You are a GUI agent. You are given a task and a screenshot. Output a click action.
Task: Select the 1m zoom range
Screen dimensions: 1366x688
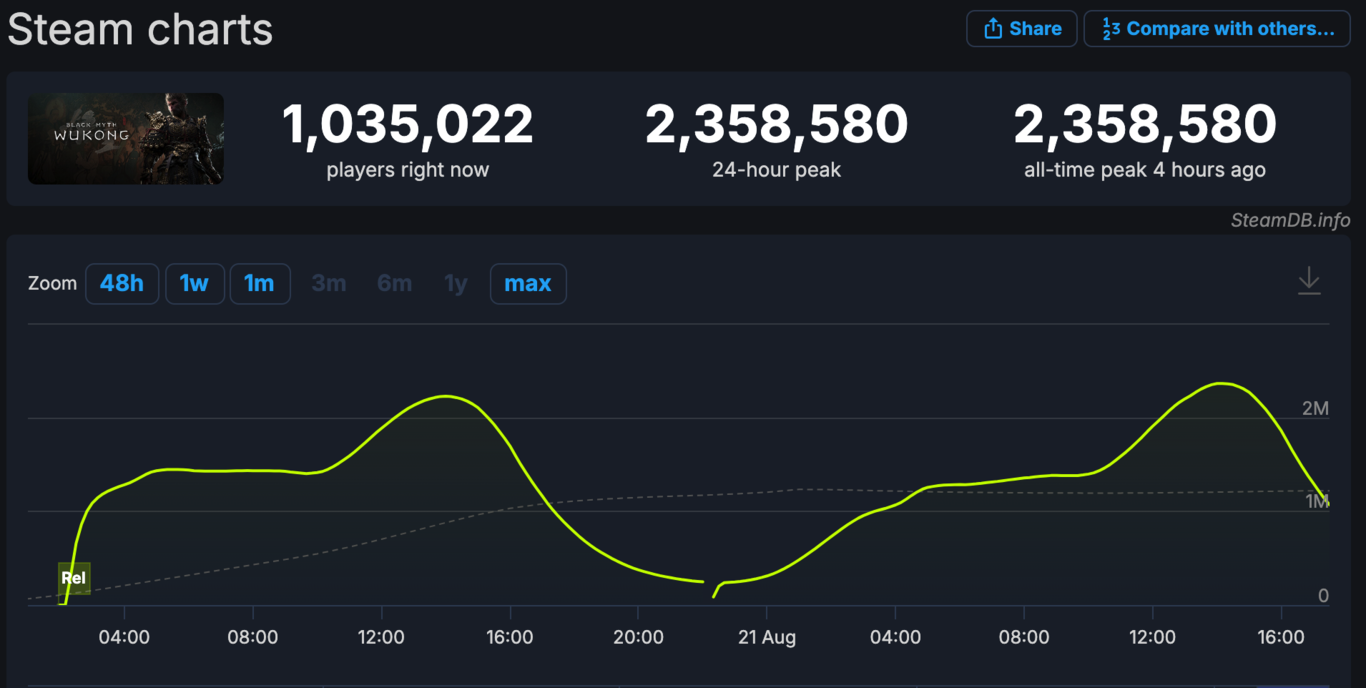[x=260, y=284]
